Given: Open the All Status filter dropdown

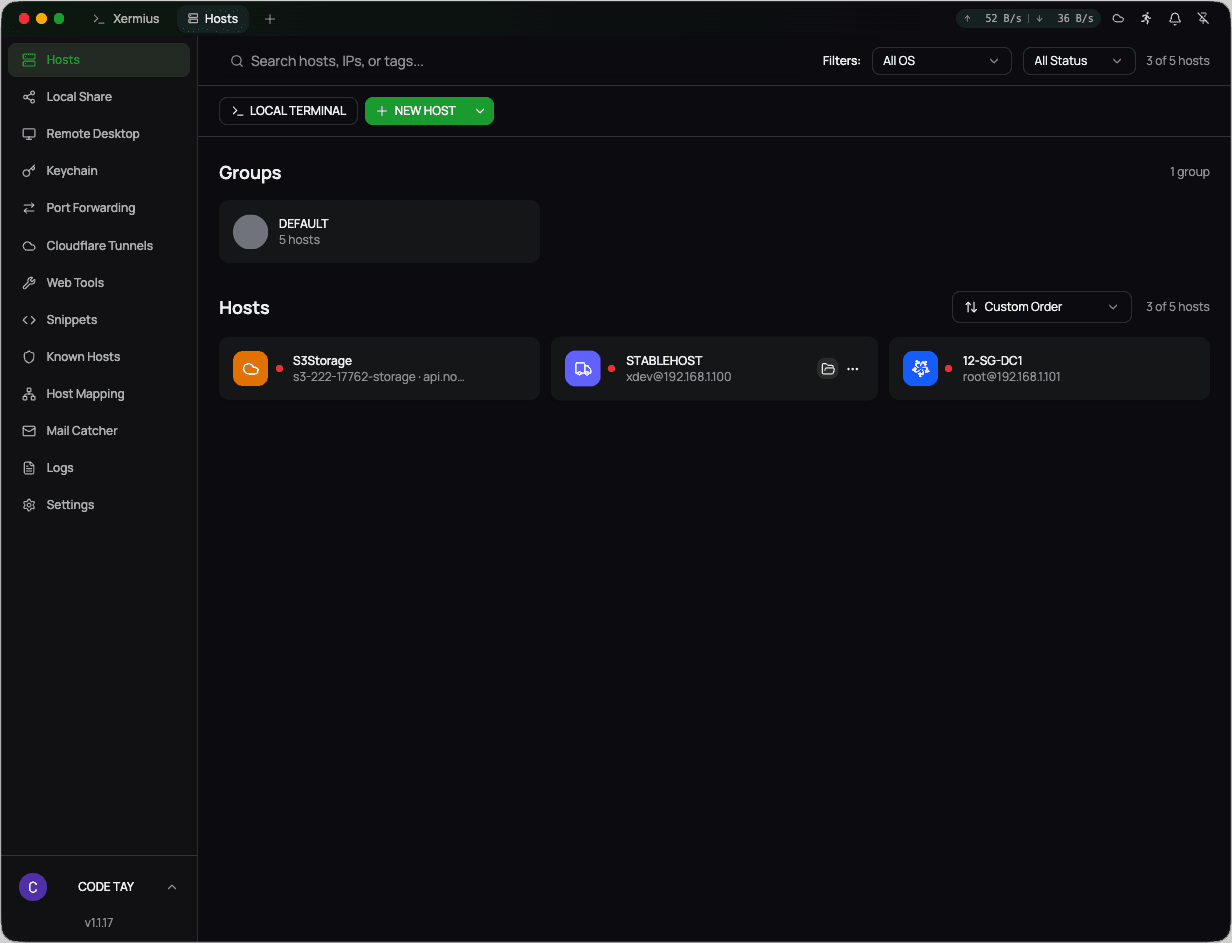Looking at the screenshot, I should click(1078, 61).
